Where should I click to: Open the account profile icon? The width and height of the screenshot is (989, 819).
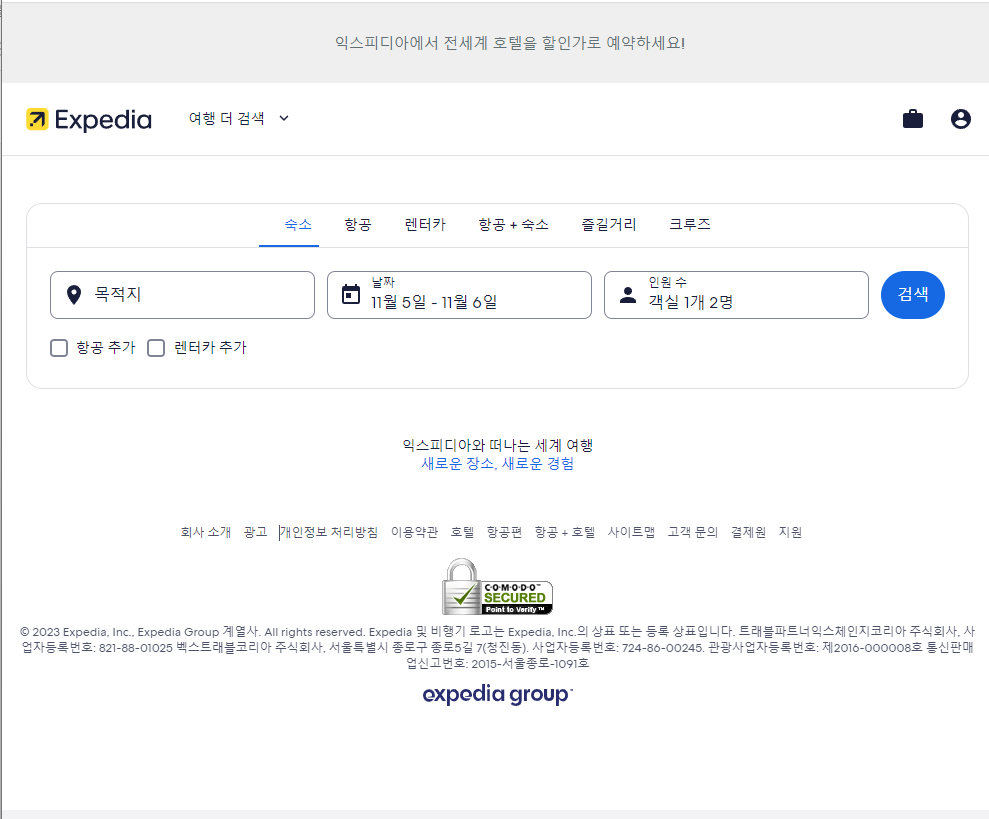[x=960, y=118]
